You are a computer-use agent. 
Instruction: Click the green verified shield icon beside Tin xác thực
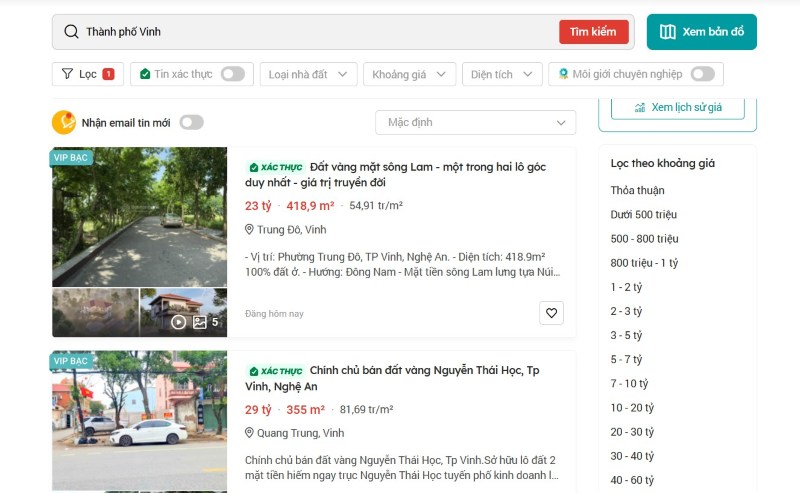point(145,74)
